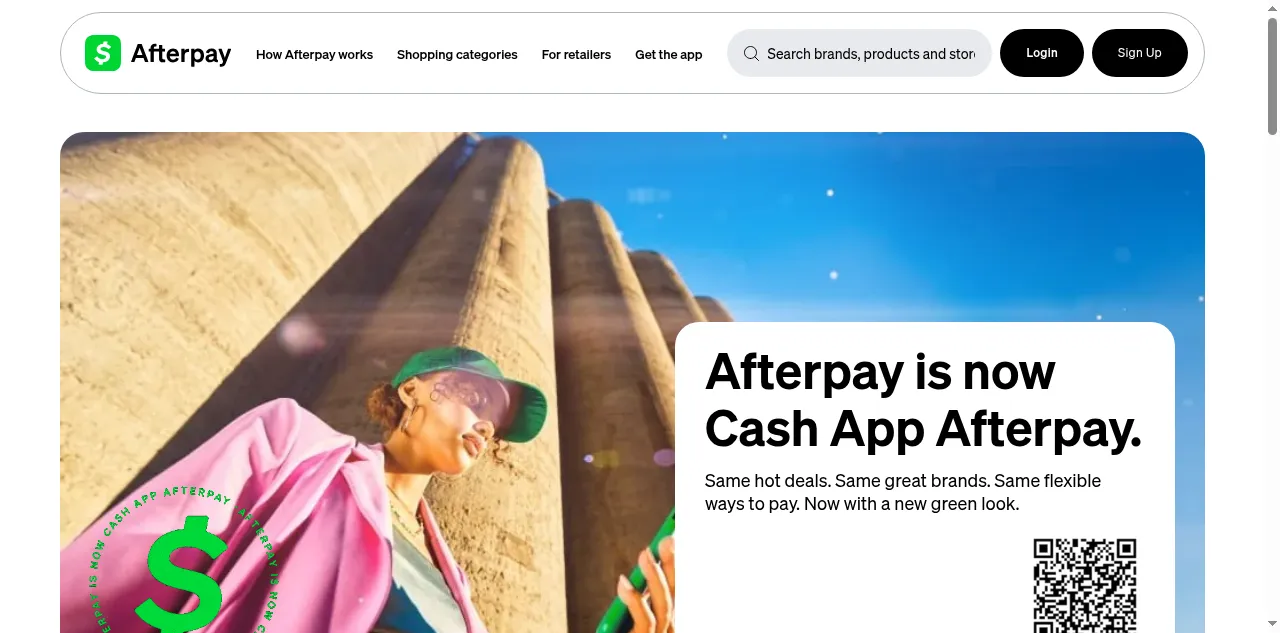This screenshot has height=633, width=1280.
Task: Click the Afterpay is now Cash App Afterpay headline
Action: [x=923, y=400]
